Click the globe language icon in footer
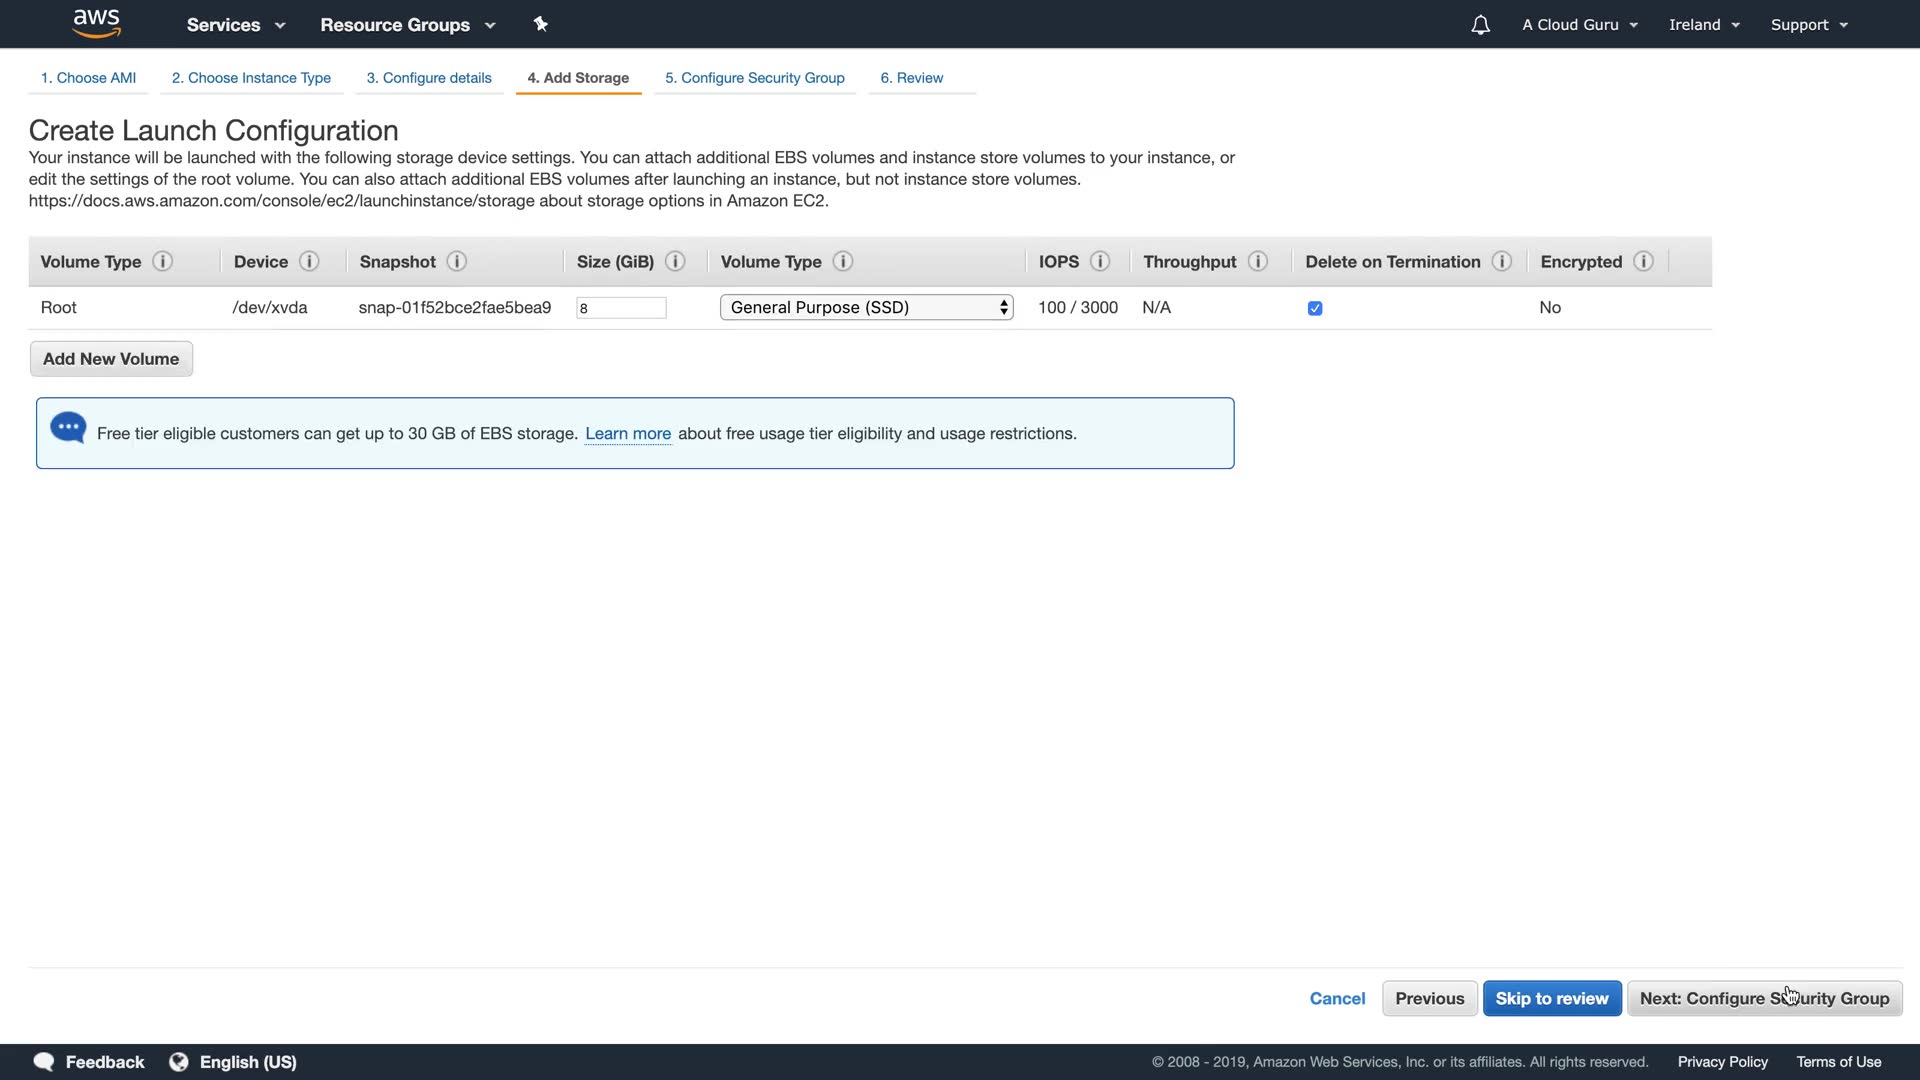Viewport: 1920px width, 1080px height. [x=179, y=1062]
